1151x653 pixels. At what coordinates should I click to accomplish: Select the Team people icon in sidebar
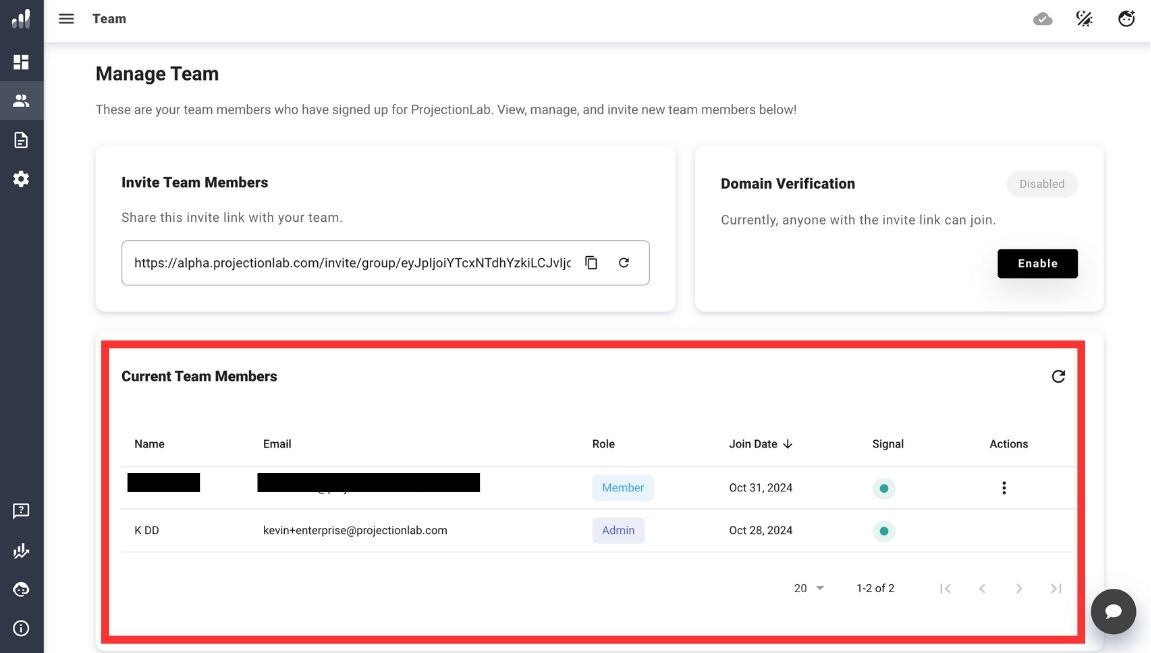(x=21, y=101)
